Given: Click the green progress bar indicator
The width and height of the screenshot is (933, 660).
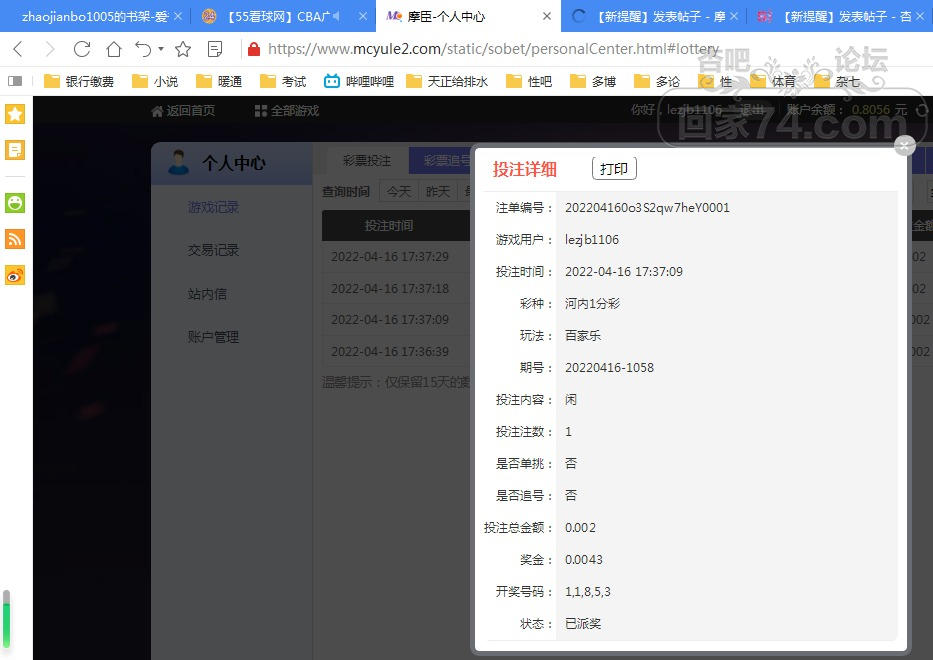Looking at the screenshot, I should click(7, 619).
